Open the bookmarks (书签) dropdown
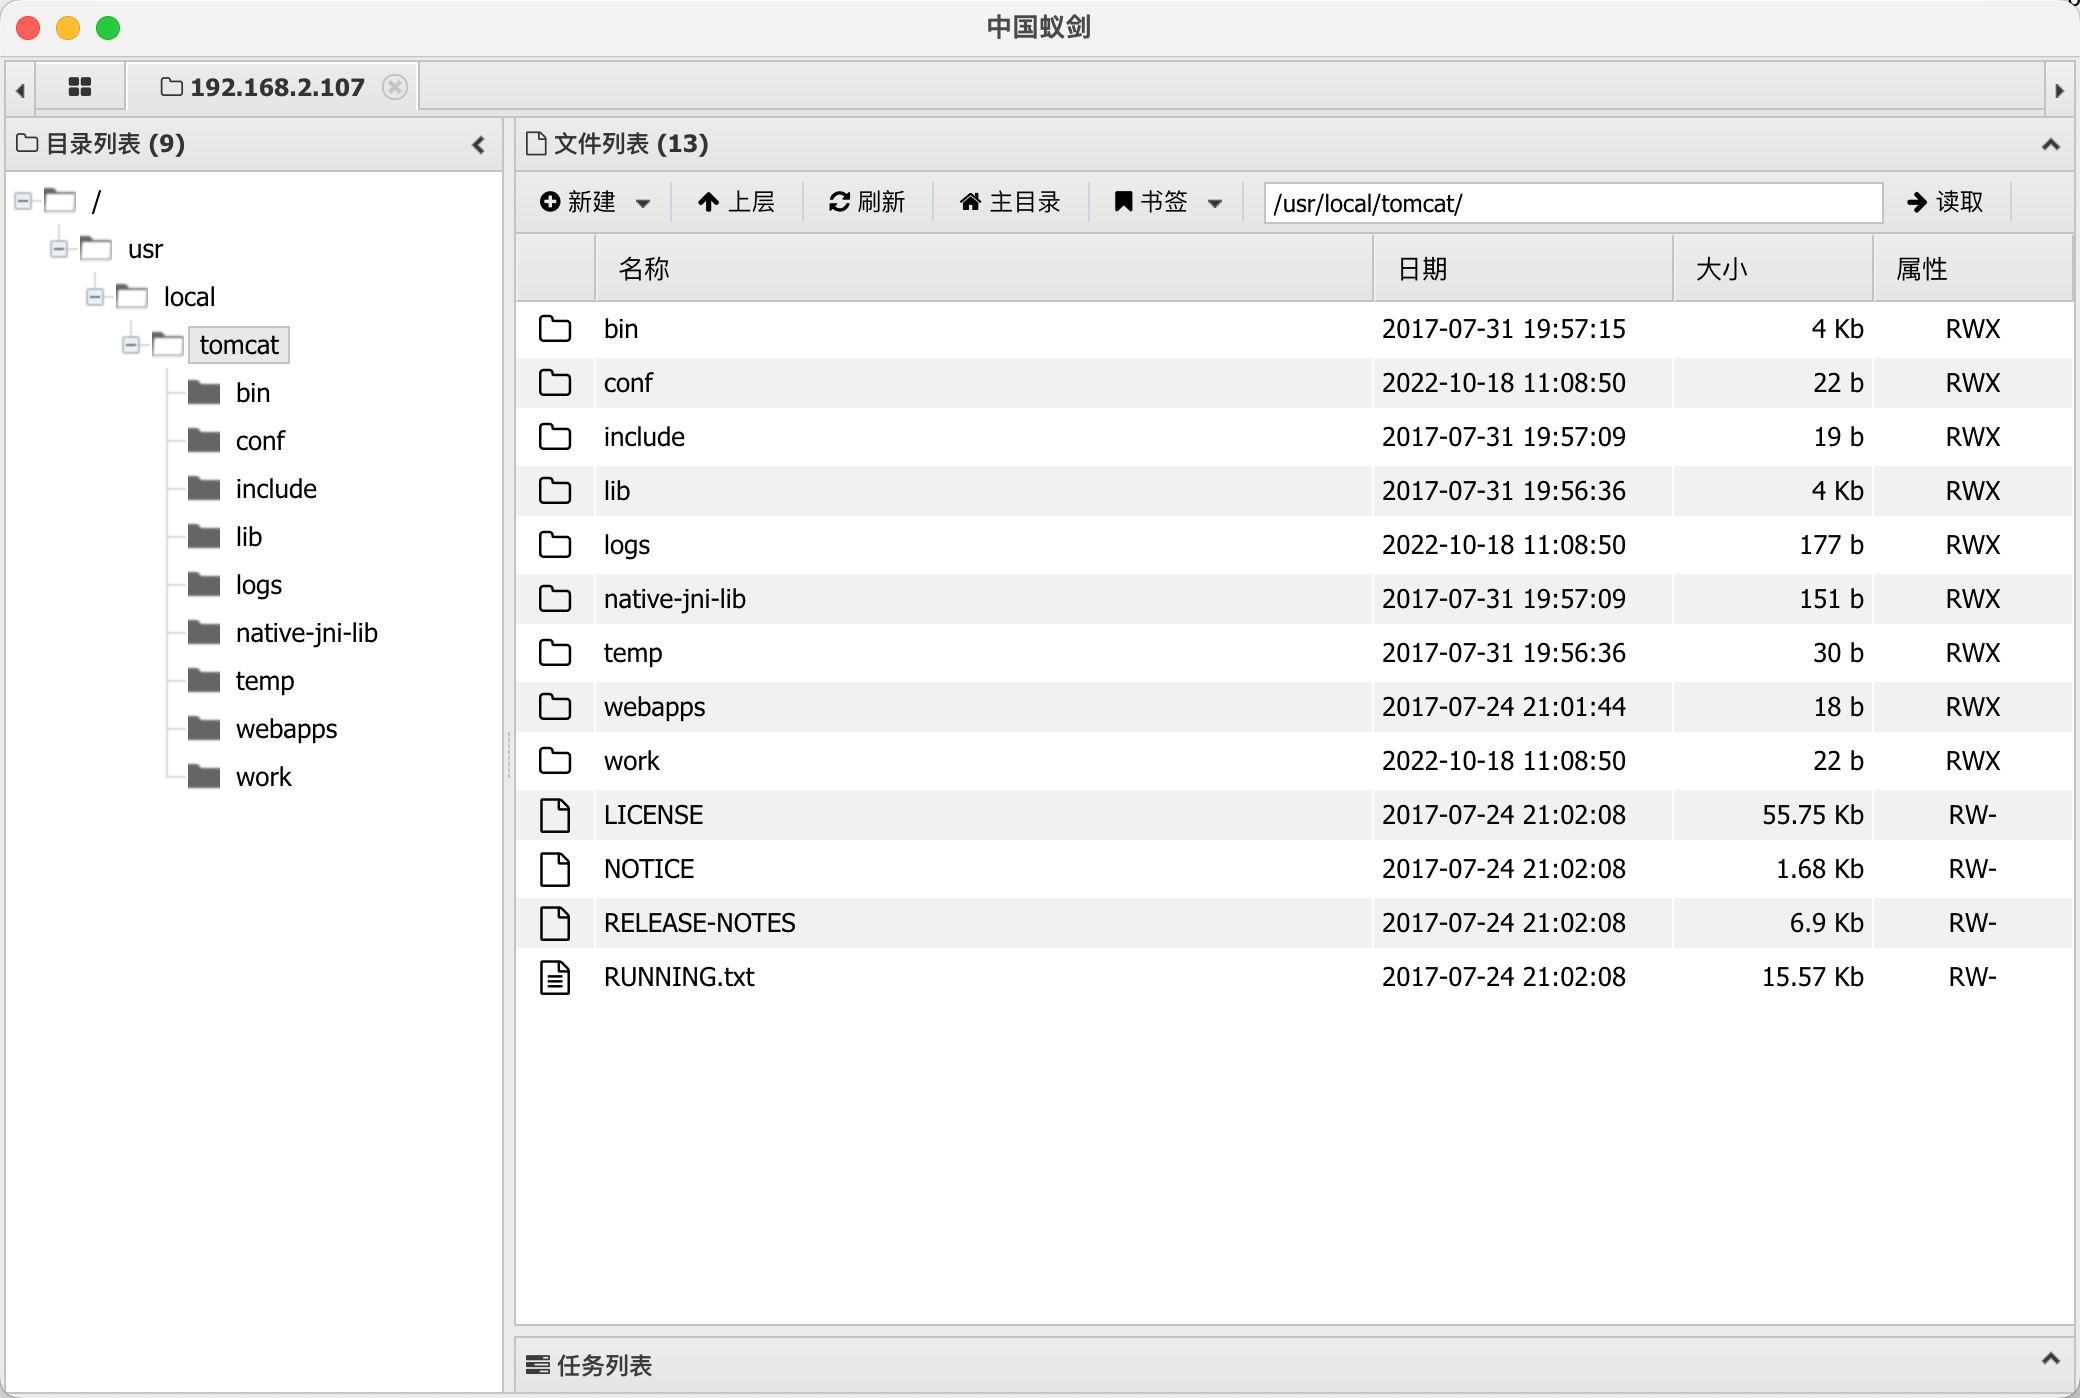Image resolution: width=2080 pixels, height=1398 pixels. pyautogui.click(x=1167, y=202)
